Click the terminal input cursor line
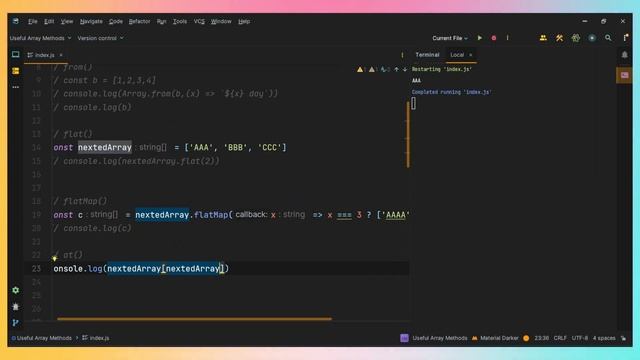The width and height of the screenshot is (640, 360). tap(413, 104)
